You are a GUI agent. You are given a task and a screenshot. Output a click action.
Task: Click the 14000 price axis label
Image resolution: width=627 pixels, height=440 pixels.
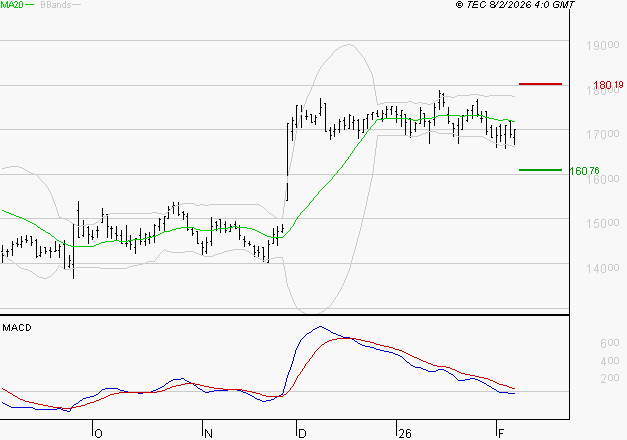point(603,268)
